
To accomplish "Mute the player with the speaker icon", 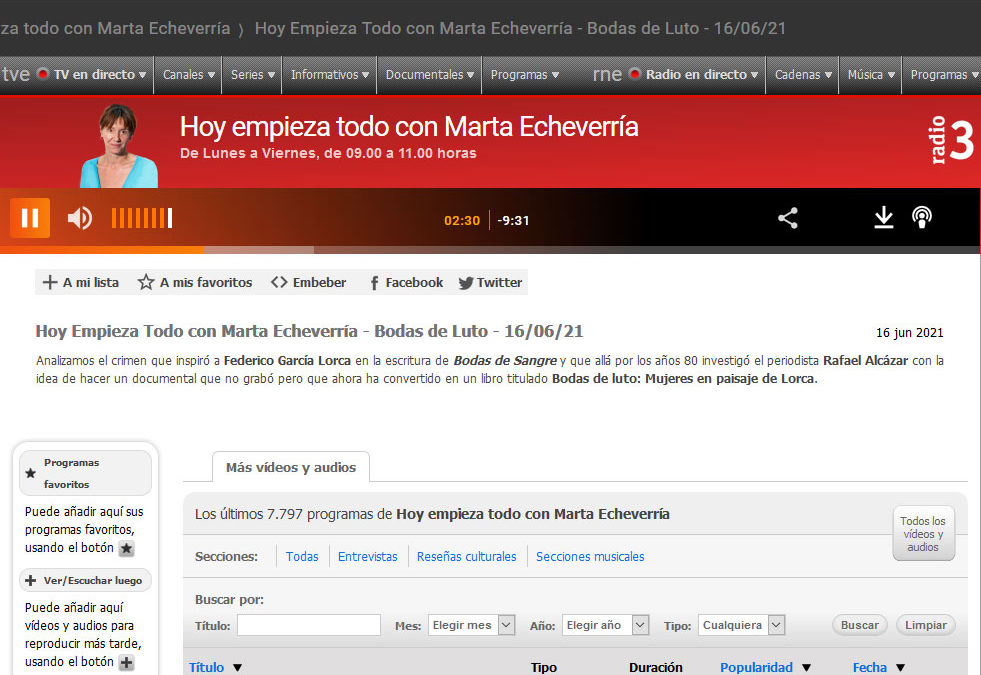I will [79, 218].
